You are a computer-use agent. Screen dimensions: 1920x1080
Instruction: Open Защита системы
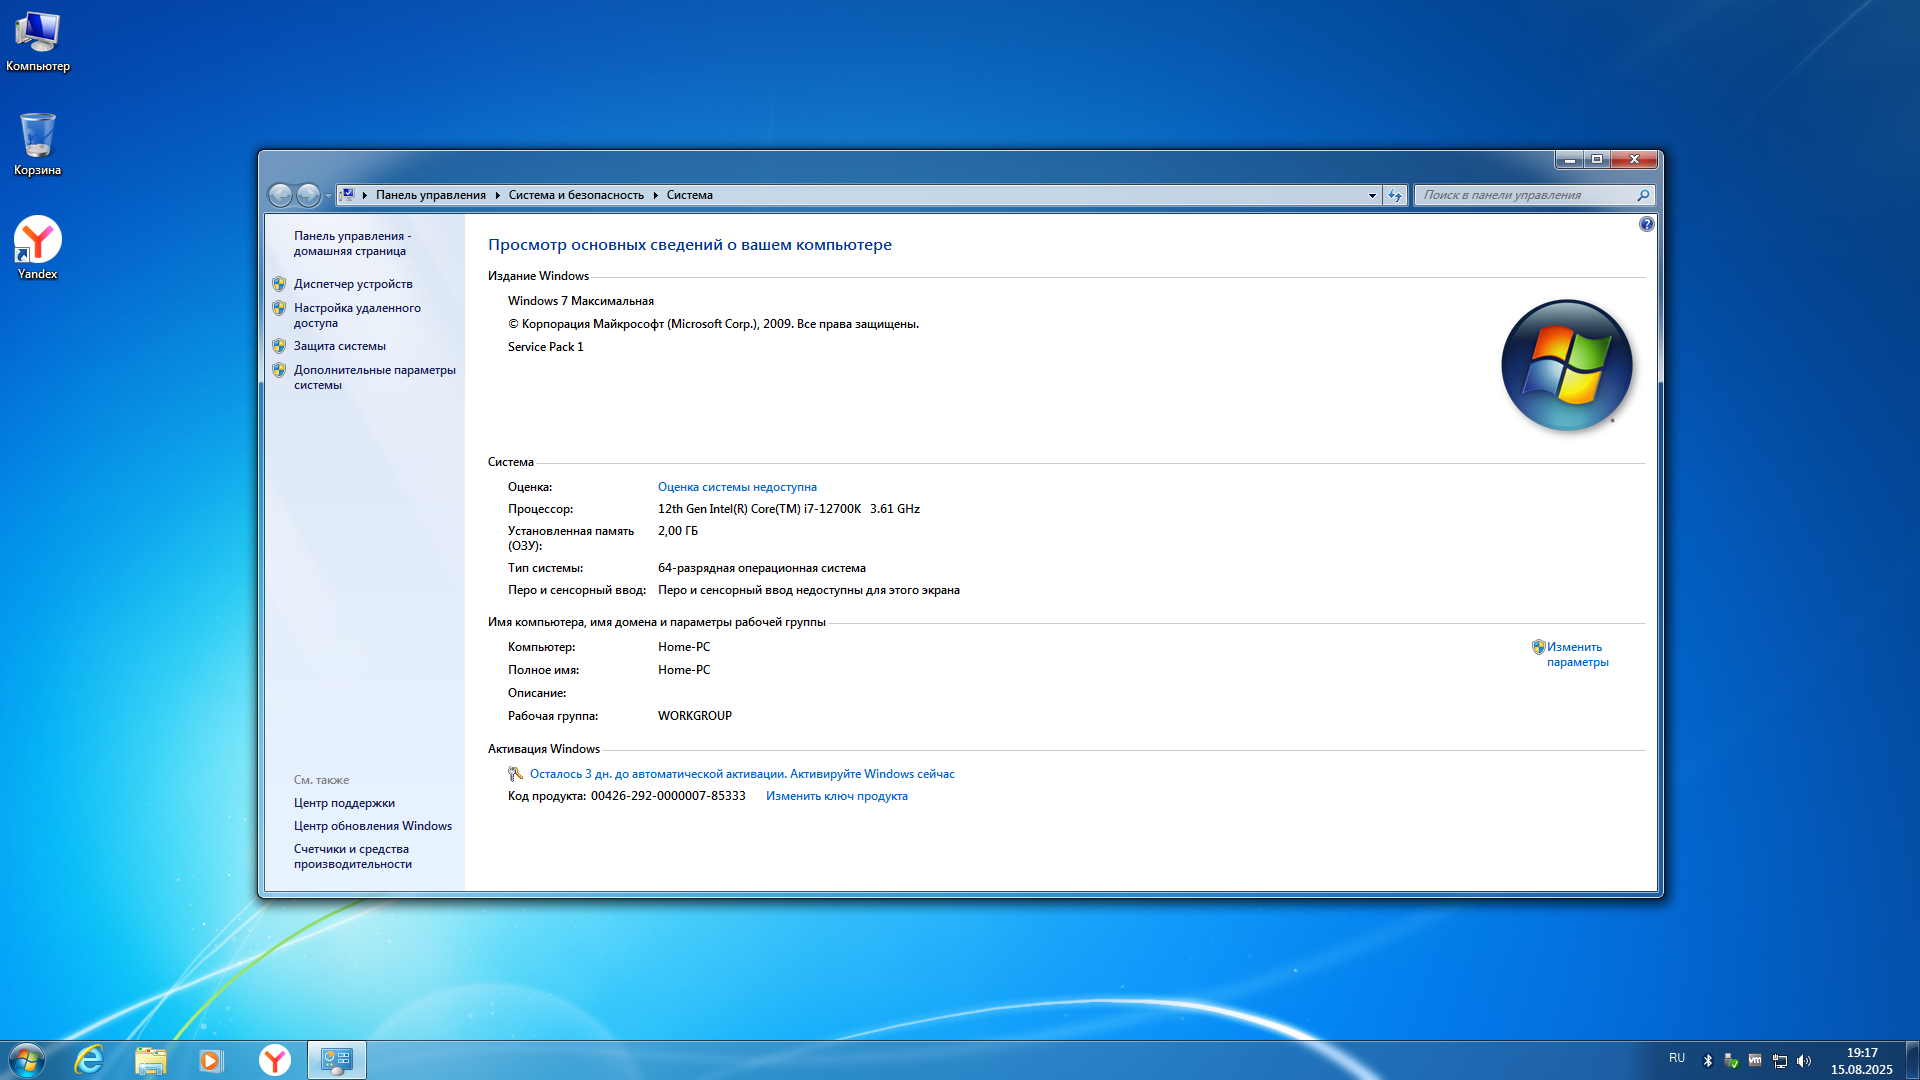[340, 346]
